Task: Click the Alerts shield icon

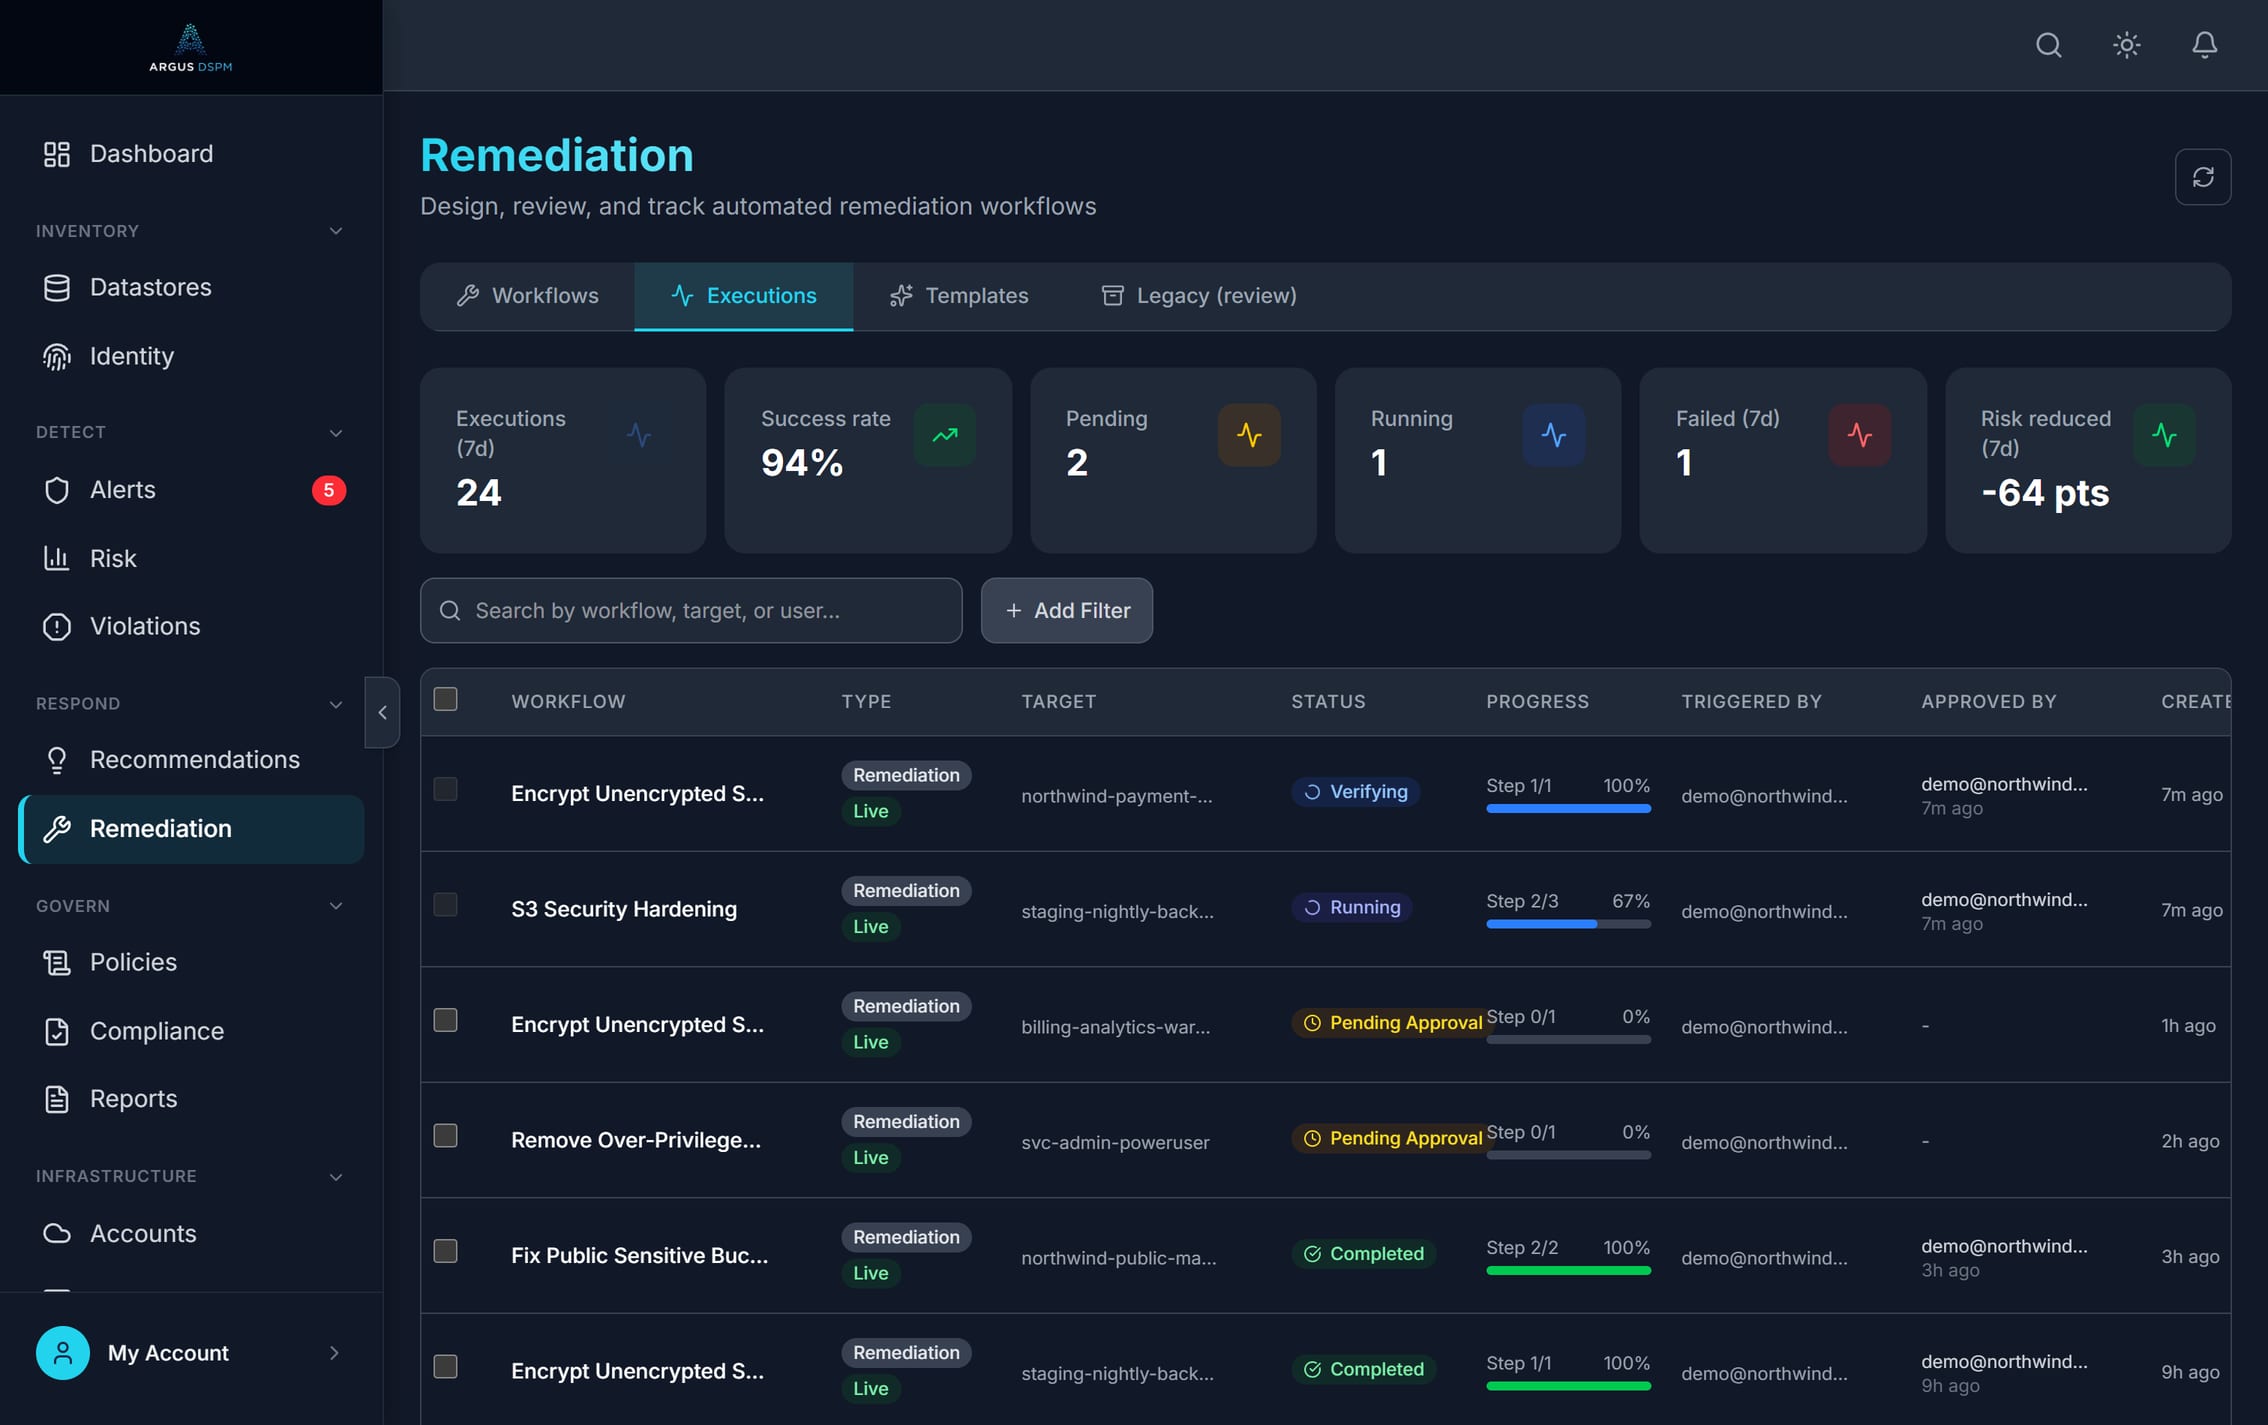Action: click(x=57, y=490)
